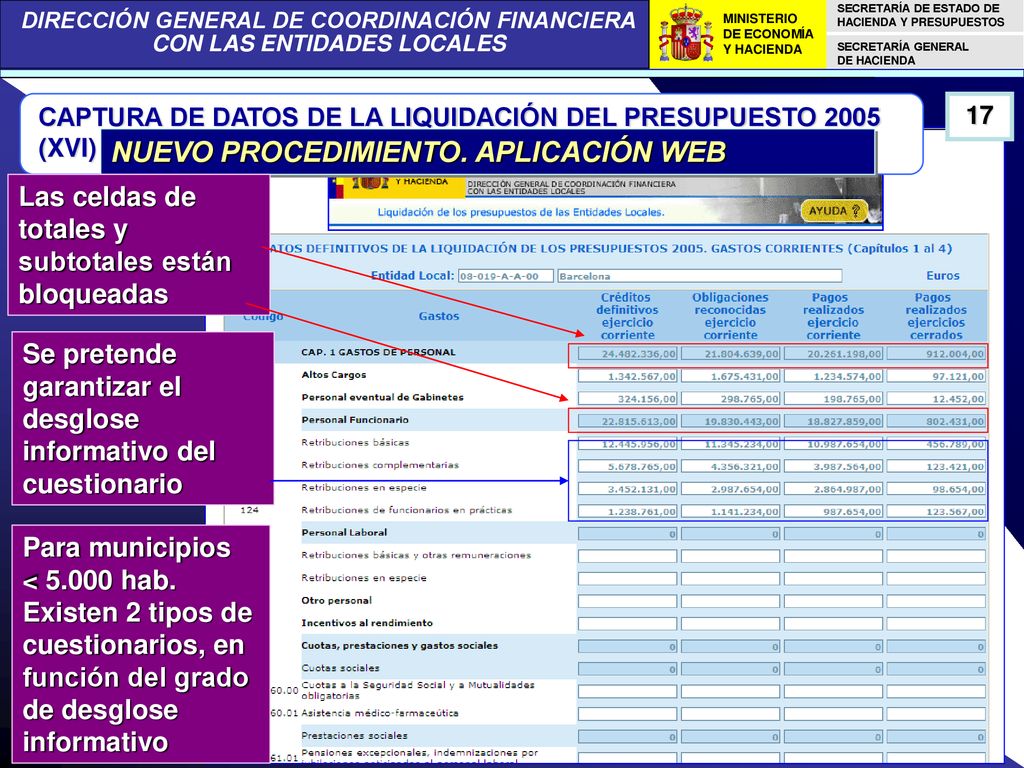Screen dimensions: 1024x768
Task: Select the 'Personal Laboral' row label
Action: [344, 532]
